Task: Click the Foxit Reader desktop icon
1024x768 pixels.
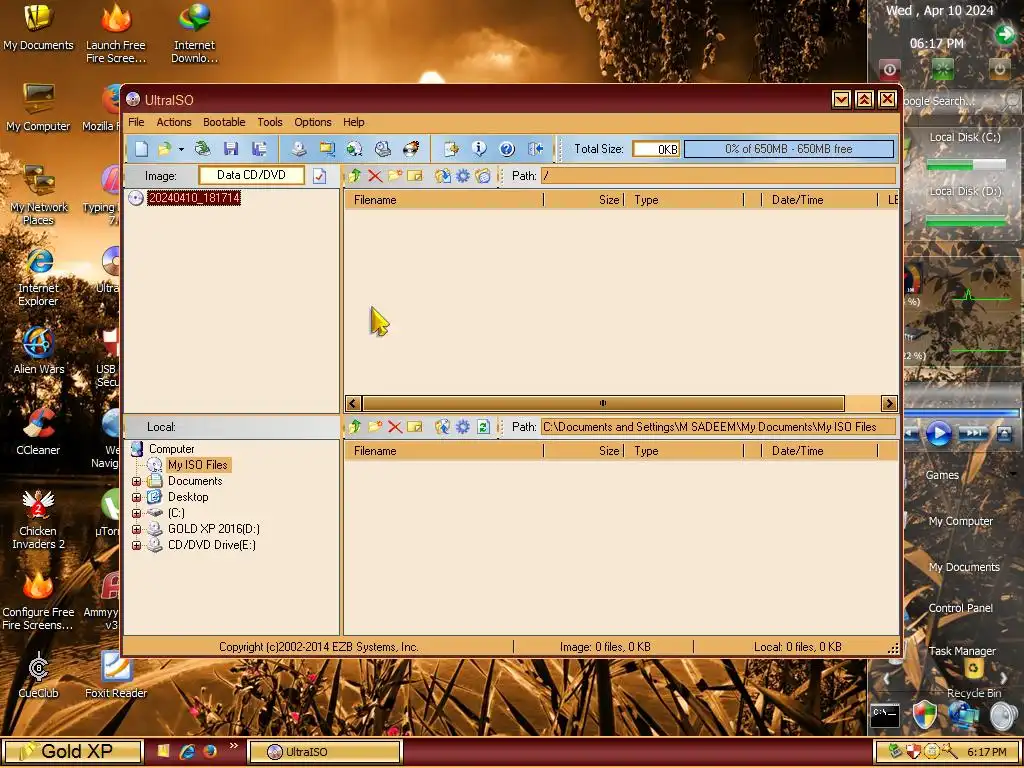Action: 116,675
